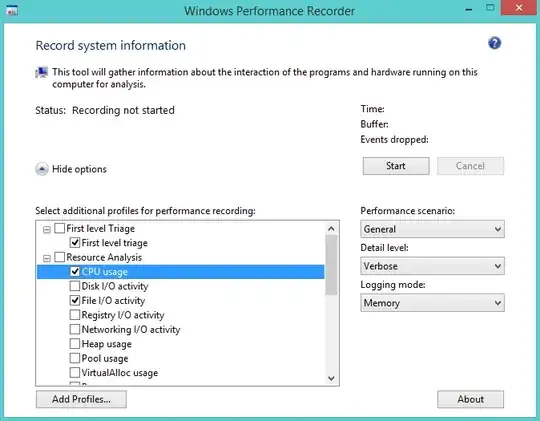The image size is (540, 421).
Task: Select the 'VirtualAlloc usage' row label
Action: coord(120,373)
